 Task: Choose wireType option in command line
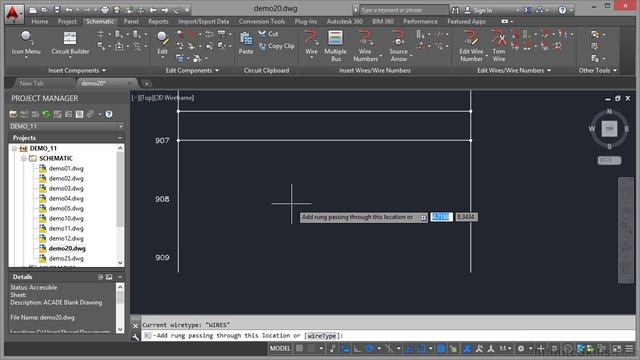tap(322, 336)
